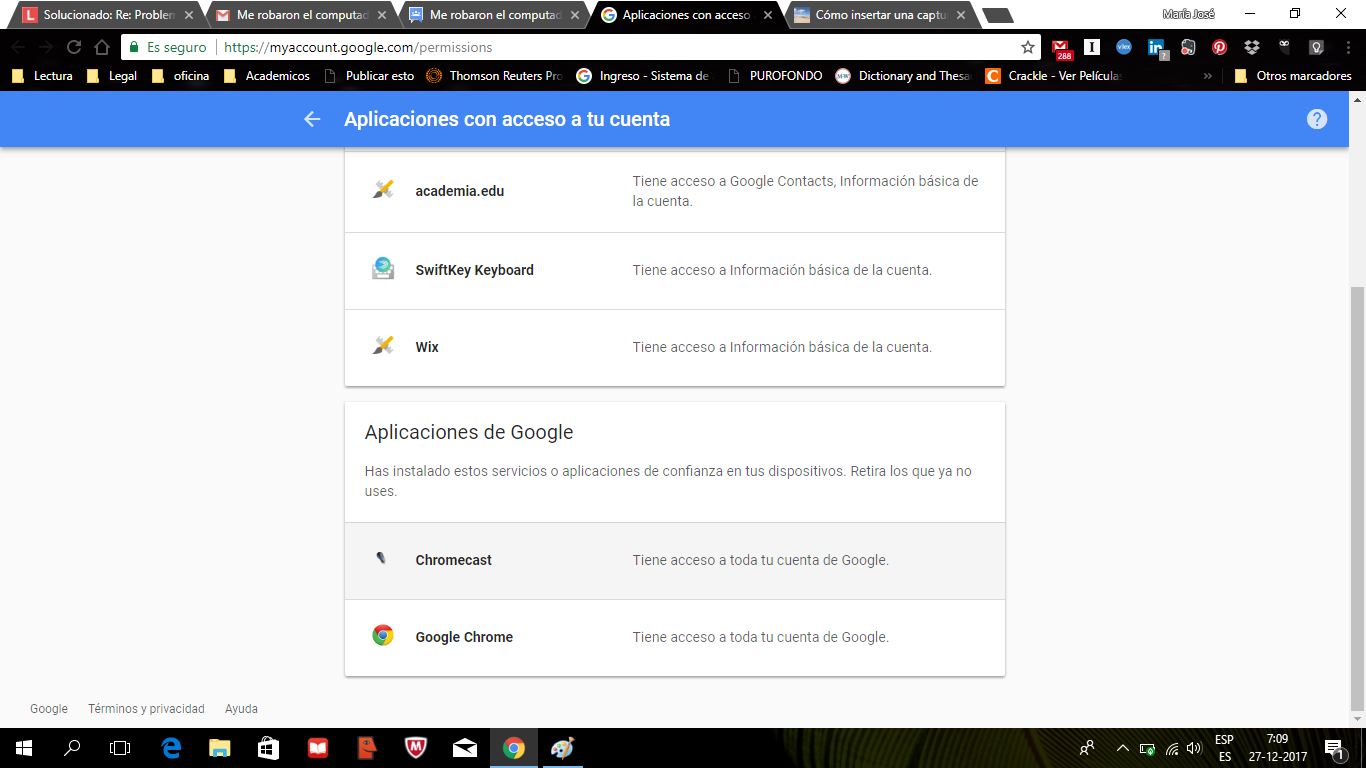Open the Pinterest save button extension
This screenshot has width=1366, height=768.
coord(1220,47)
